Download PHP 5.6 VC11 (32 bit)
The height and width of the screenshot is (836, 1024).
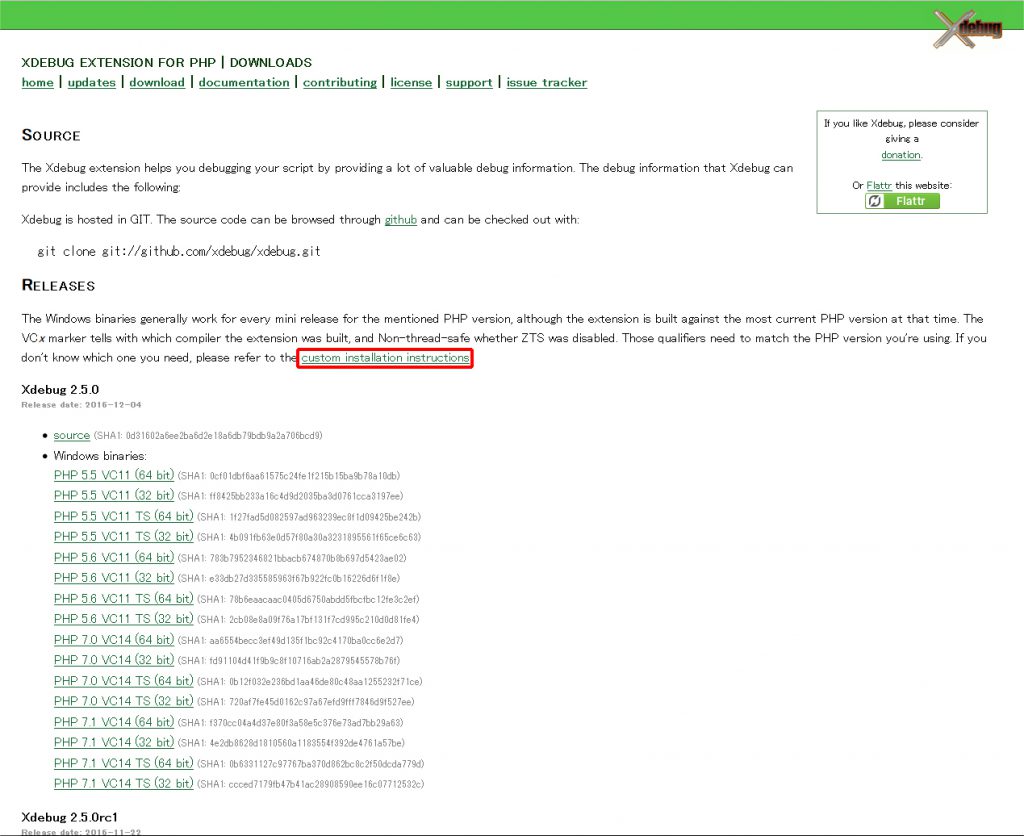tap(114, 578)
